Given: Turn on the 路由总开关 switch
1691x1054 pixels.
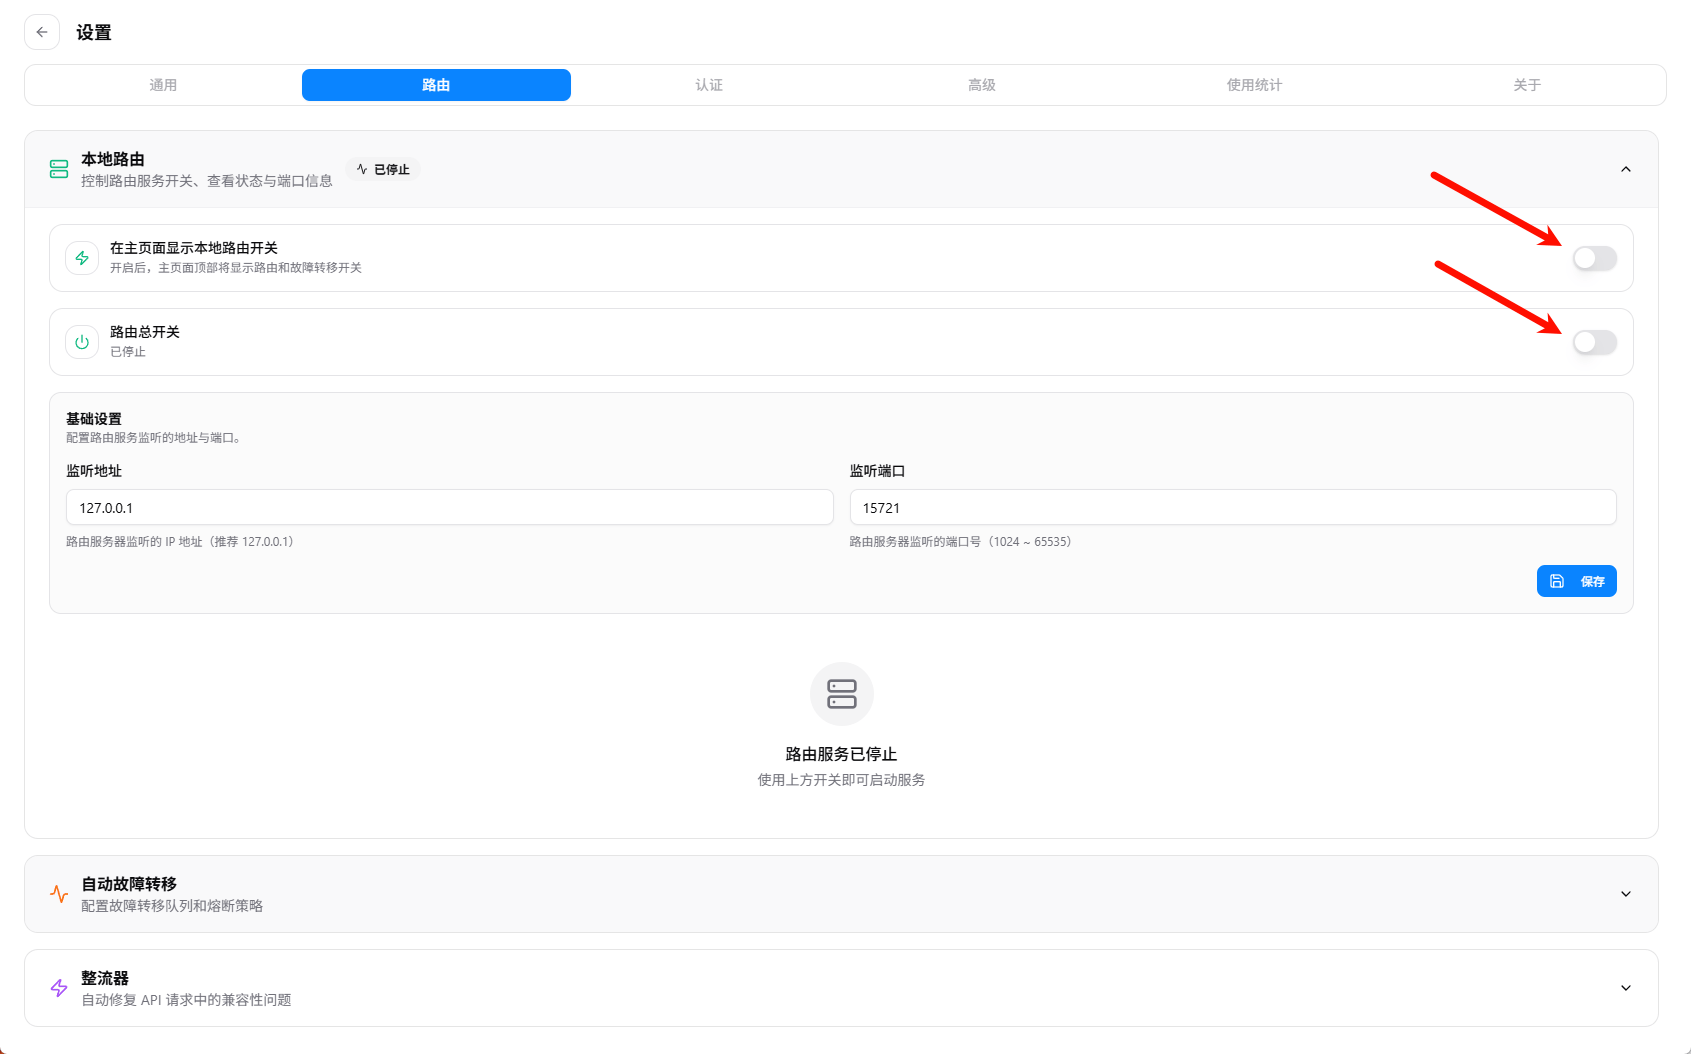Looking at the screenshot, I should tap(1594, 342).
